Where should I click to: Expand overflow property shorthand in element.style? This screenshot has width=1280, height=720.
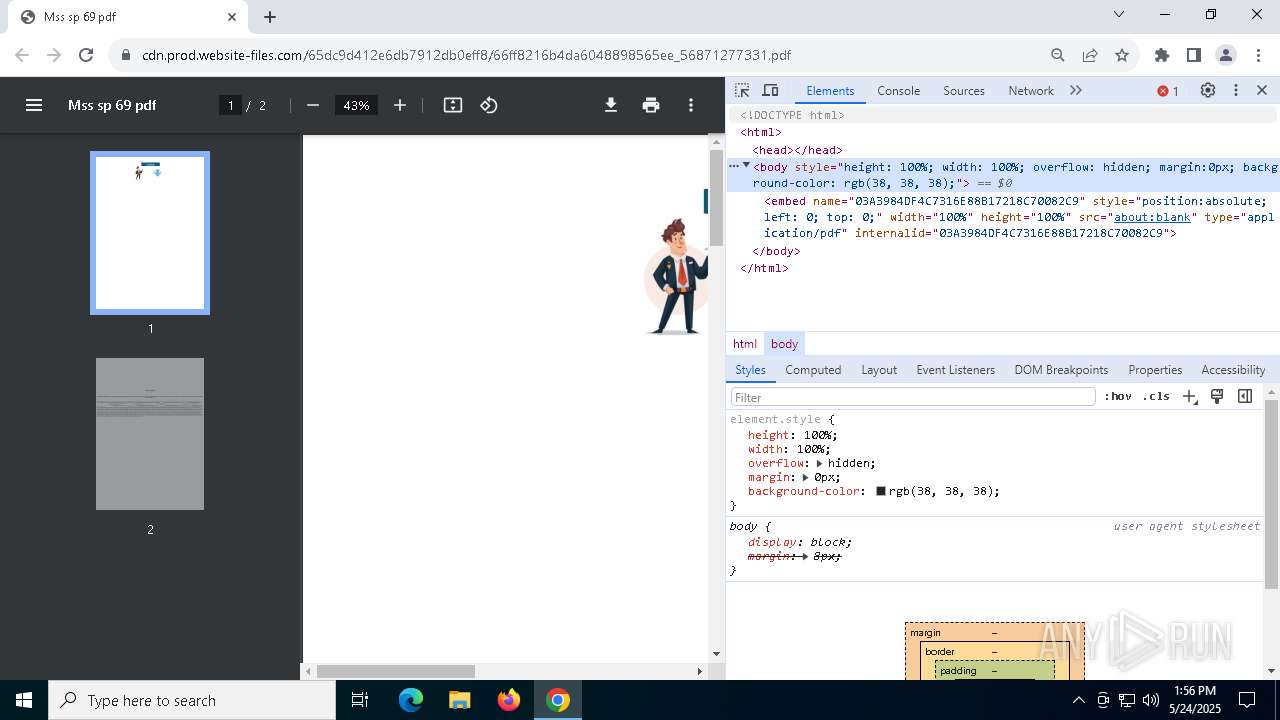tap(819, 463)
